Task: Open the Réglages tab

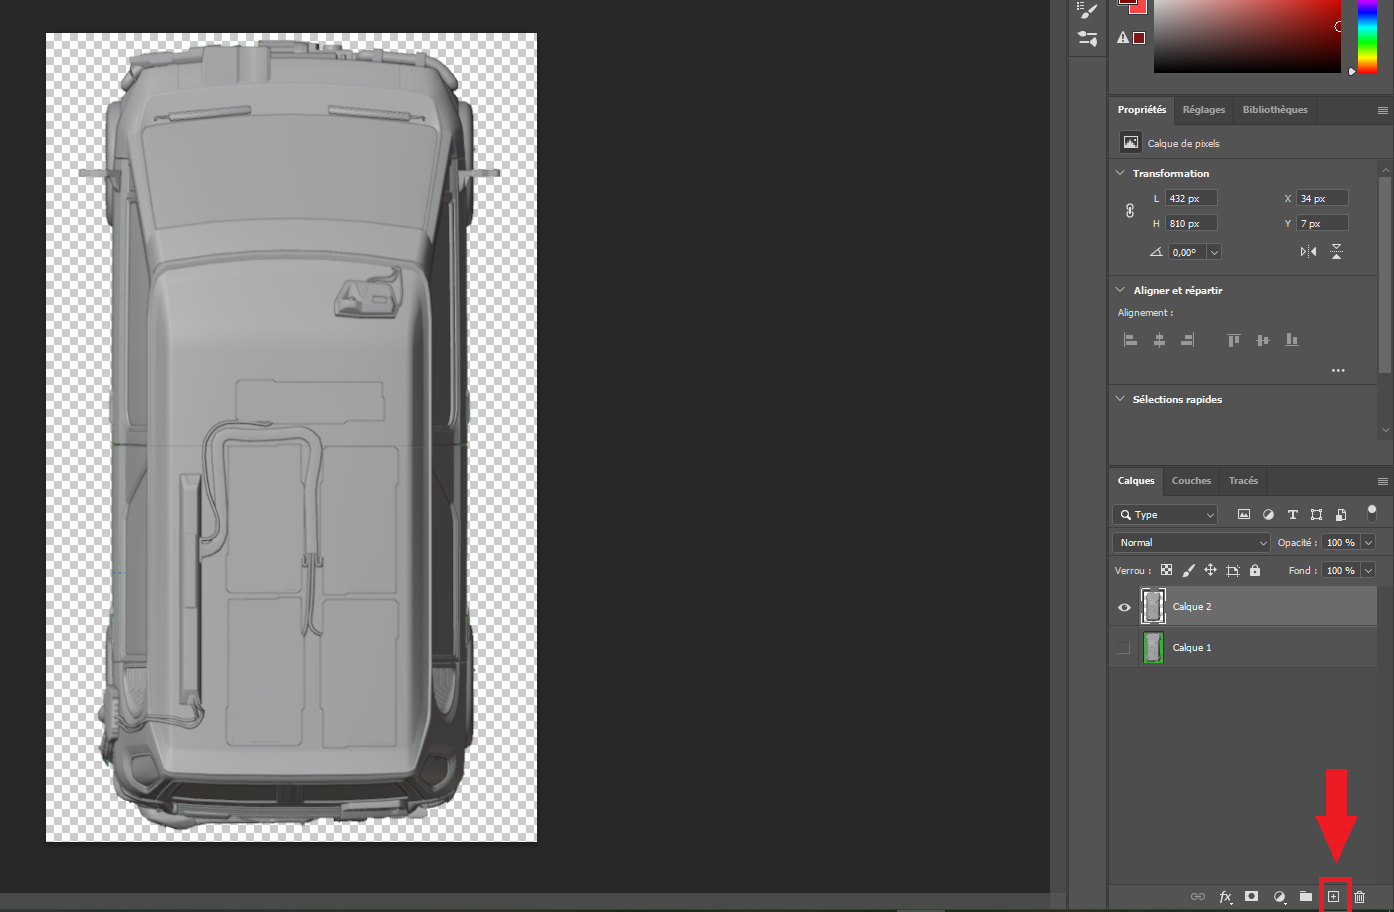Action: (1203, 110)
